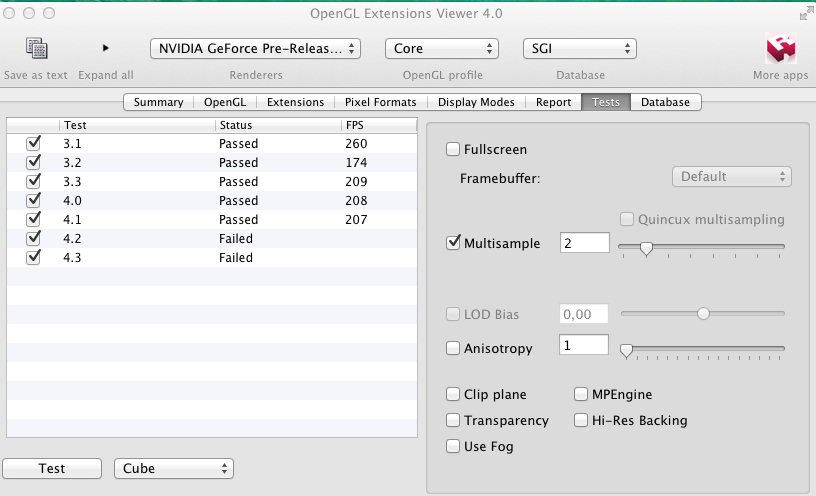Open the Renderers dropdown (NVIDIA GeForce)
Screen dimensions: 816x496
pyautogui.click(x=256, y=48)
